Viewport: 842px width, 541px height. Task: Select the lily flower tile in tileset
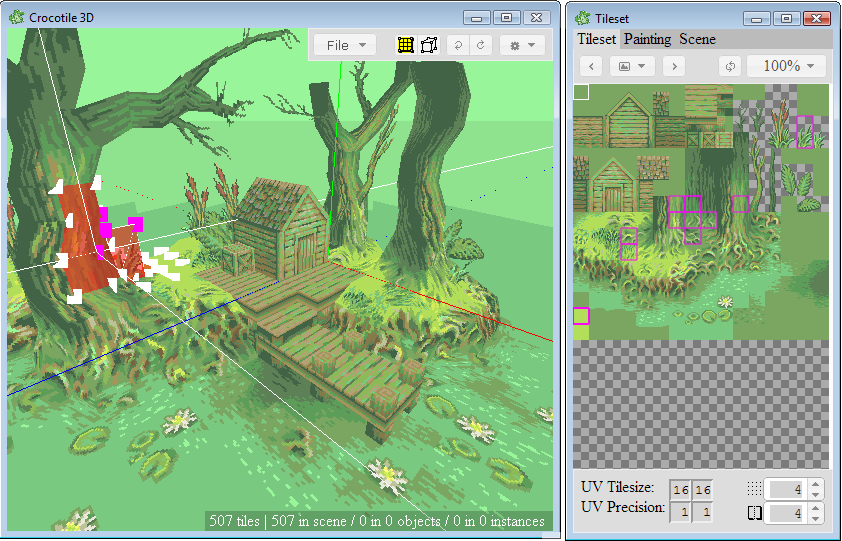725,301
